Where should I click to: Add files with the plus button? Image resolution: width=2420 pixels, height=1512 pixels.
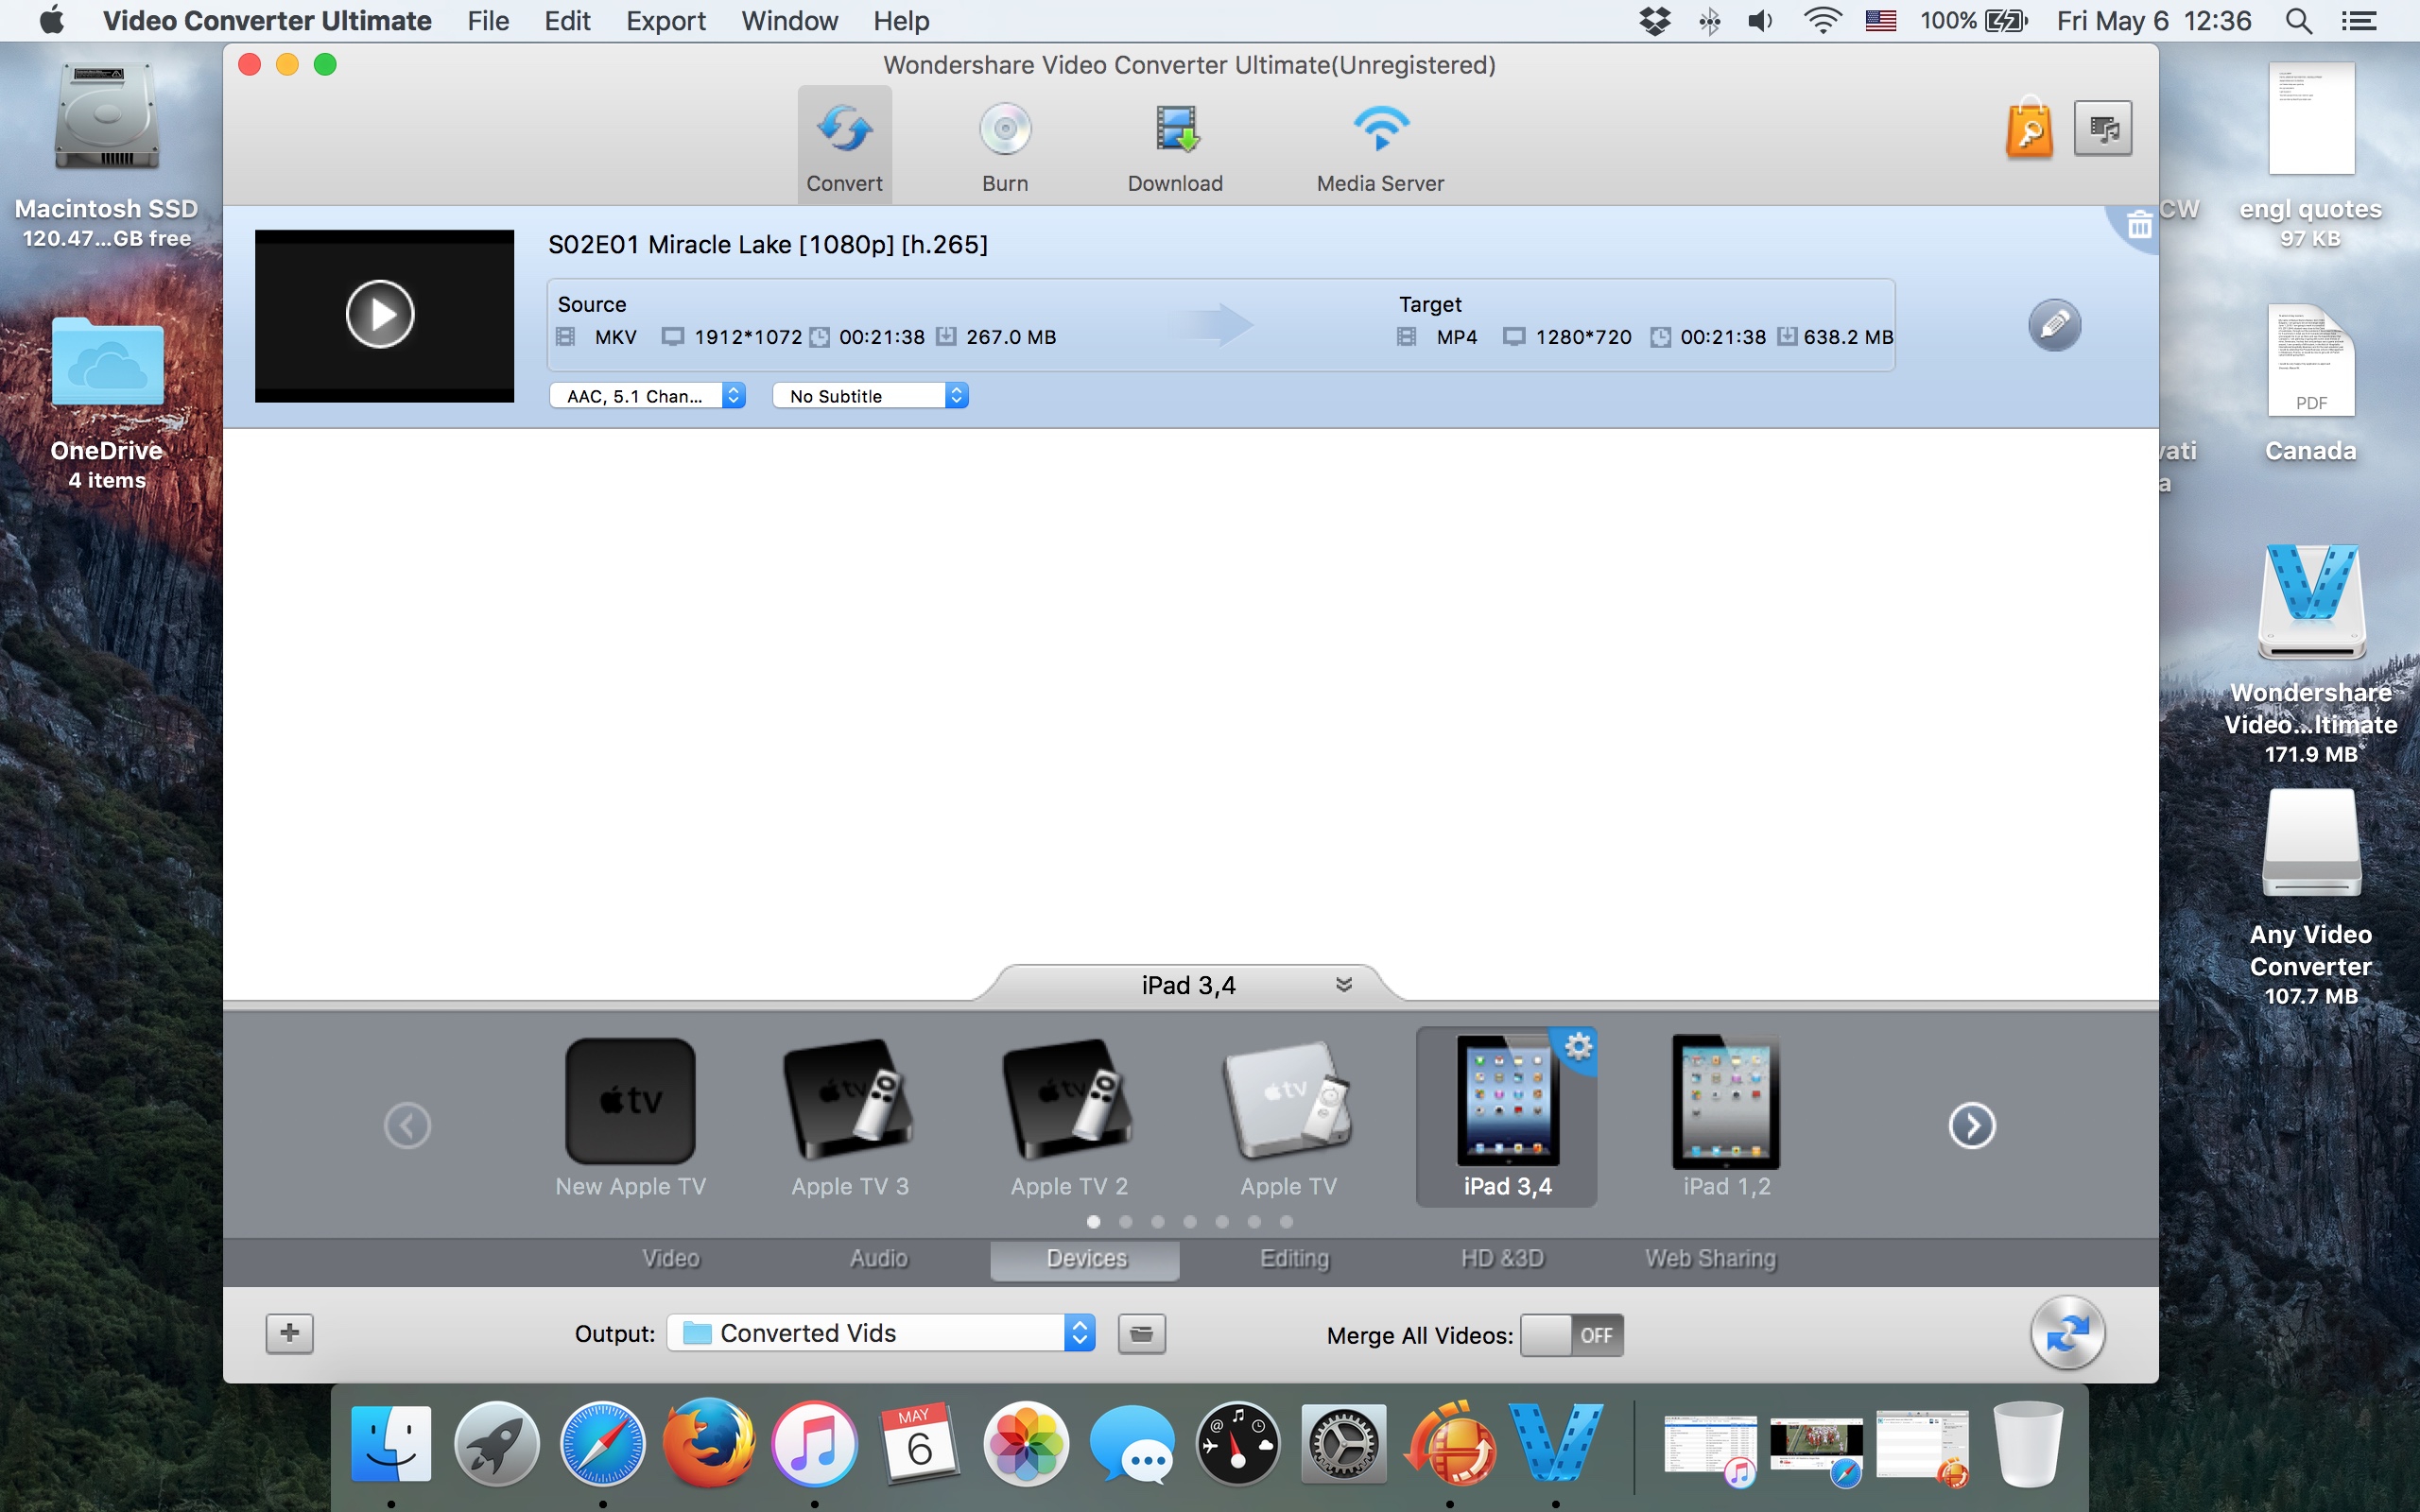290,1333
